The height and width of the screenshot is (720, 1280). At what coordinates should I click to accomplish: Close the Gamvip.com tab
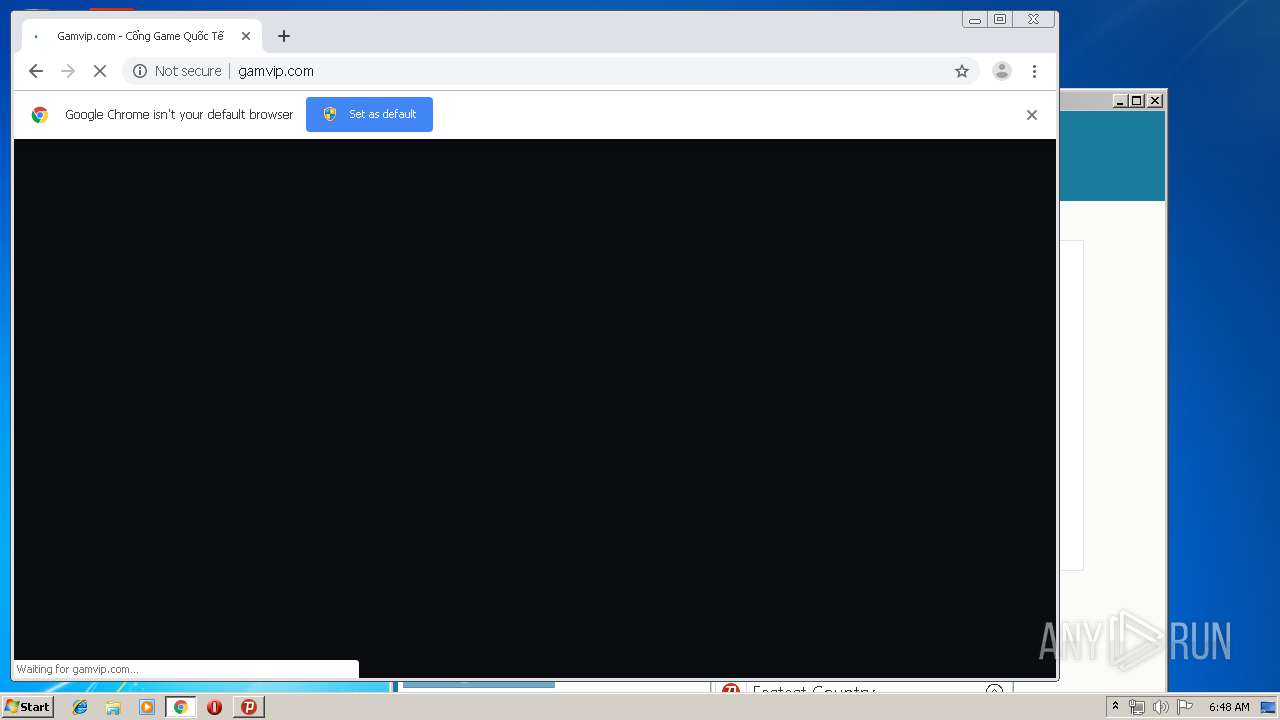point(246,36)
